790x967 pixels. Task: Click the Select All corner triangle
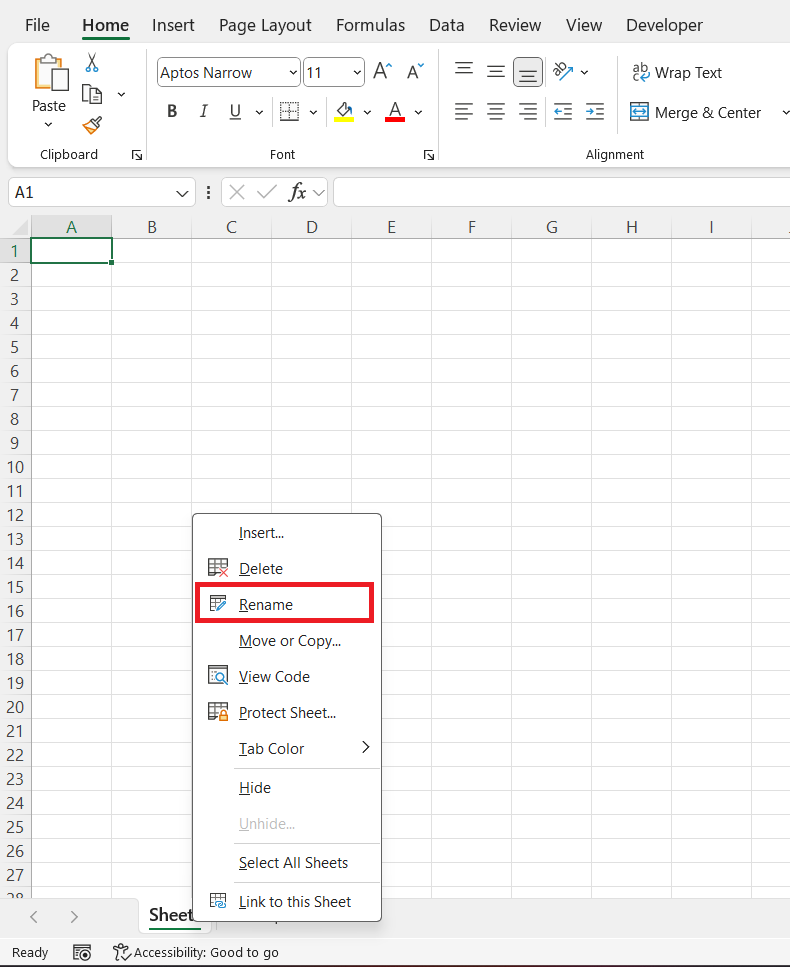point(19,227)
